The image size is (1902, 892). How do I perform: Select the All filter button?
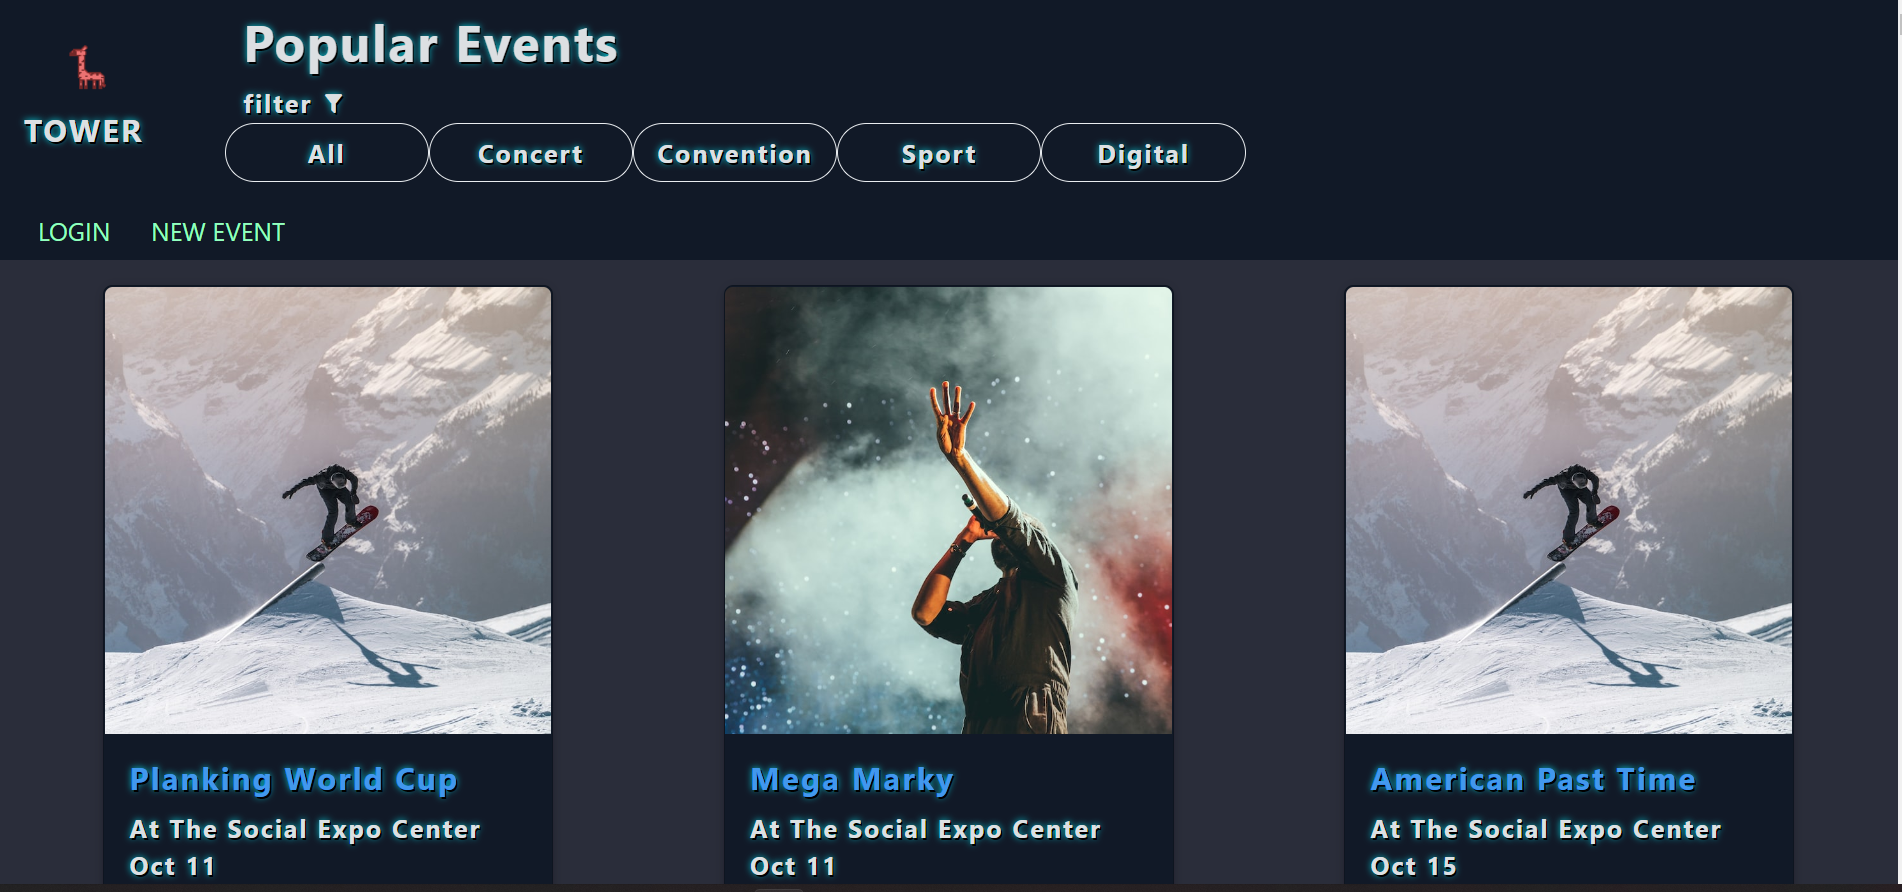pyautogui.click(x=327, y=153)
